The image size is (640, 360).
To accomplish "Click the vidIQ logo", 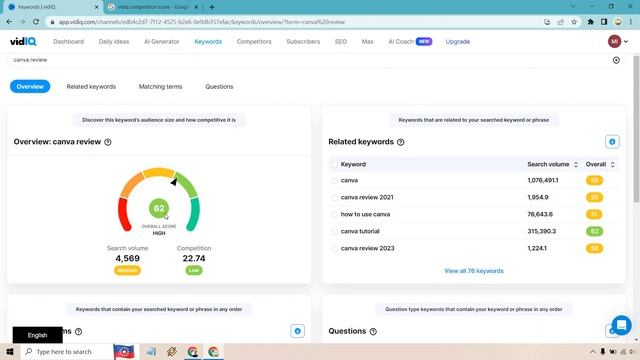I will click(23, 41).
